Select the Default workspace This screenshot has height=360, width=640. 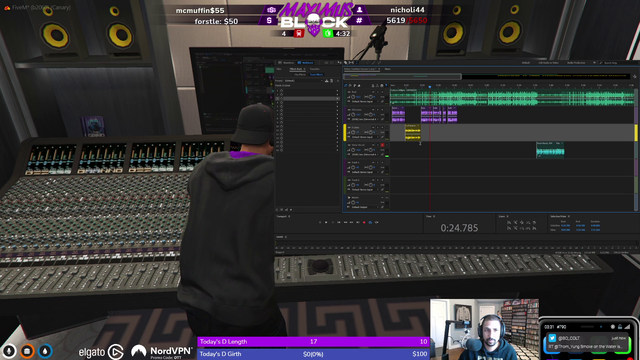tap(526, 62)
